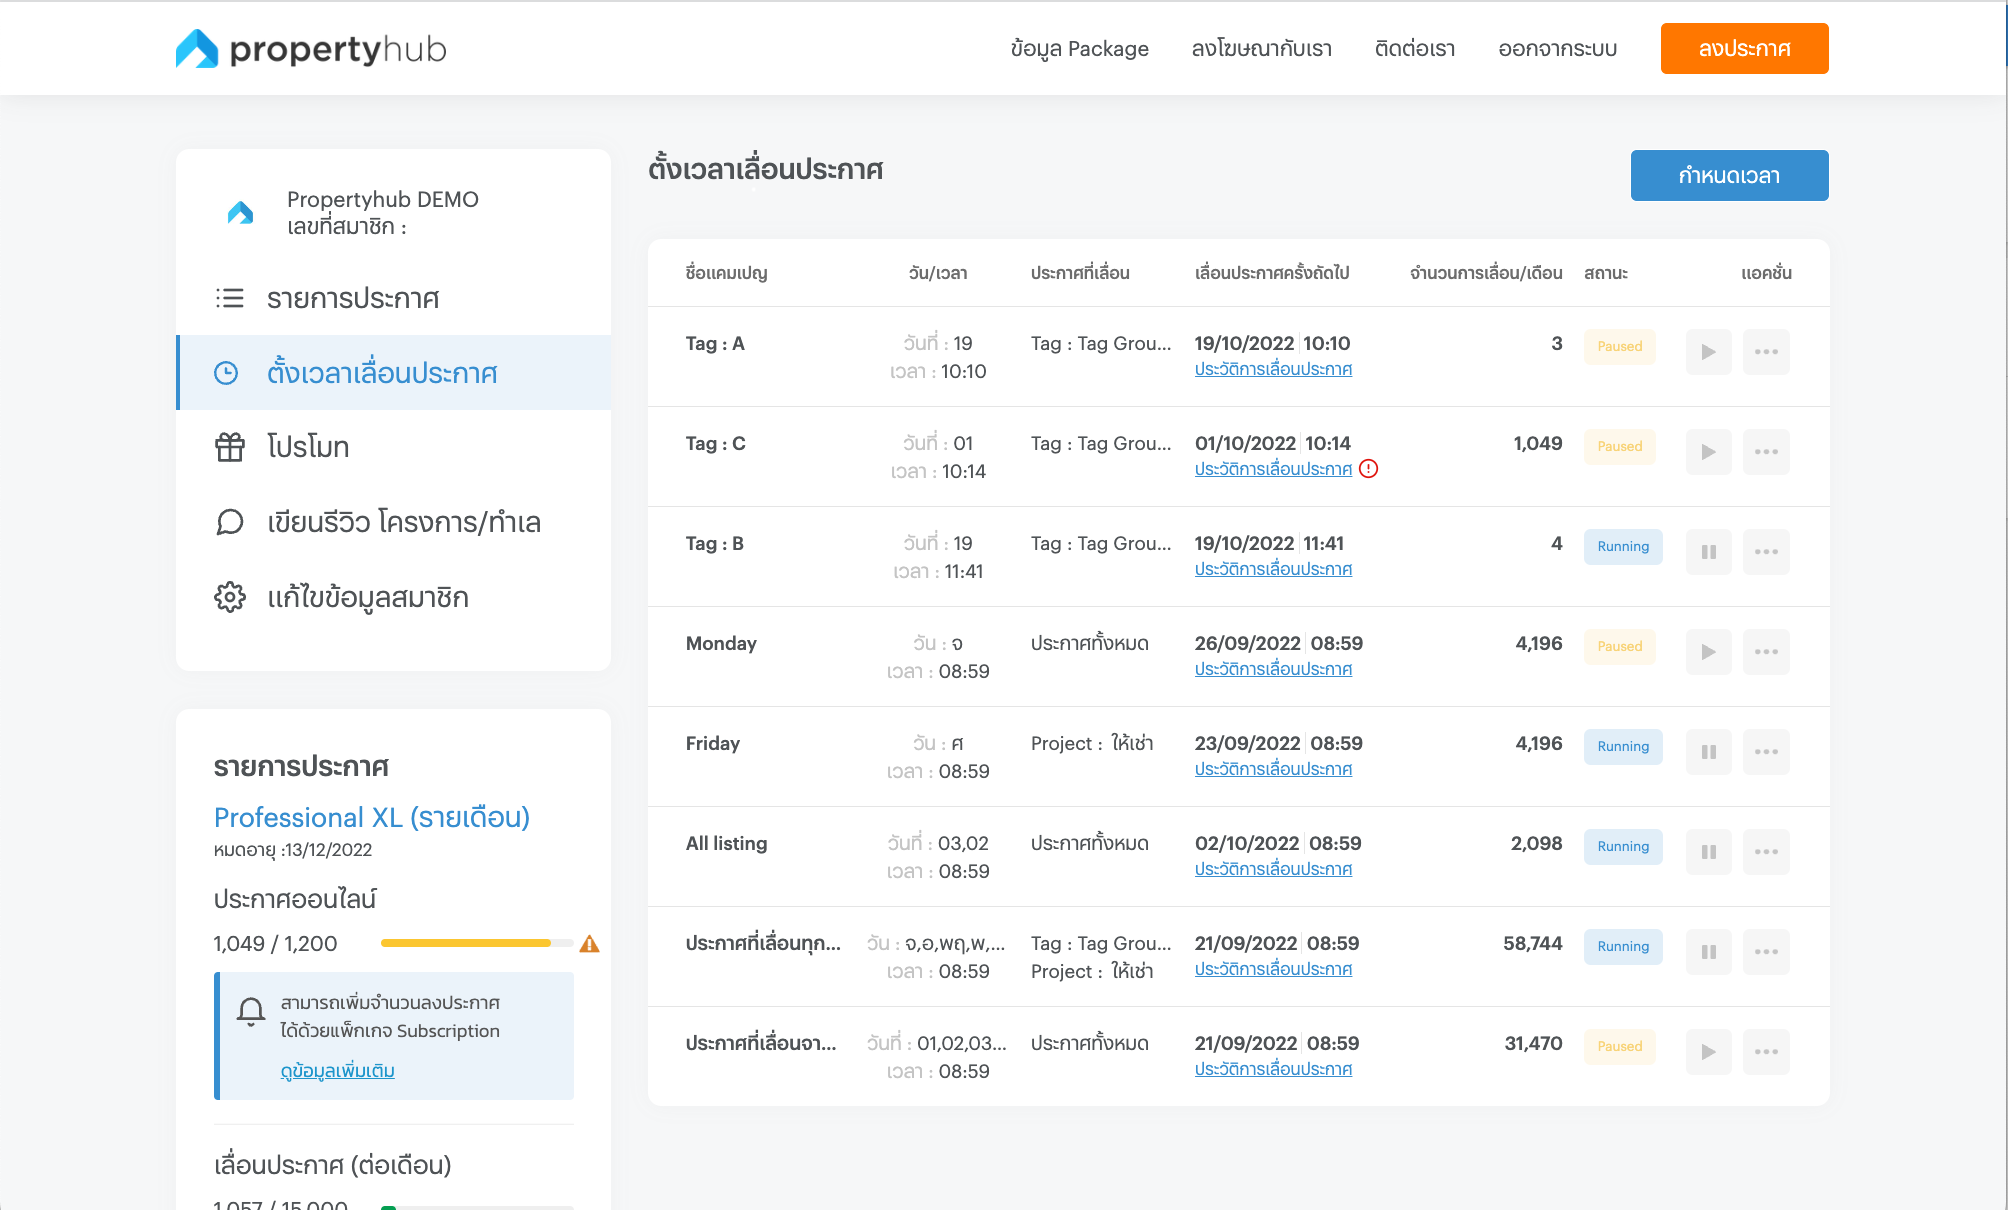Screen dimensions: 2008x1210
Task: Click the yellow online listings progress bar
Action: click(x=466, y=943)
